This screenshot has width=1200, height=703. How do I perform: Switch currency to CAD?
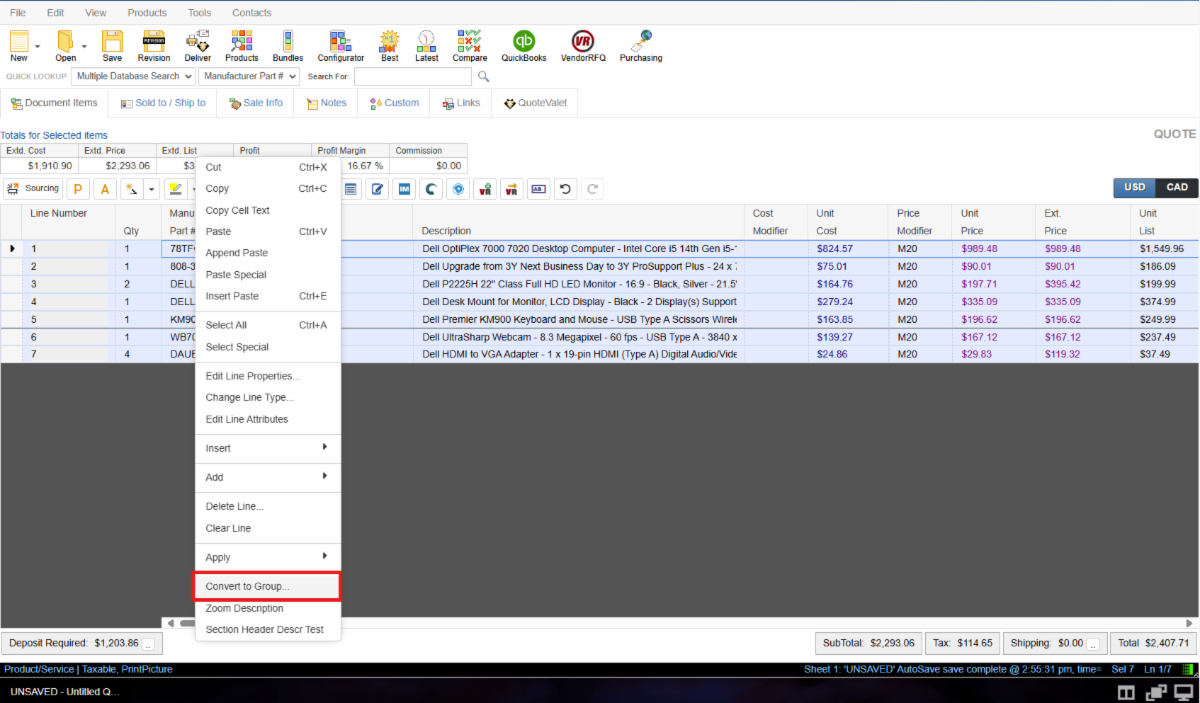[x=1177, y=188]
